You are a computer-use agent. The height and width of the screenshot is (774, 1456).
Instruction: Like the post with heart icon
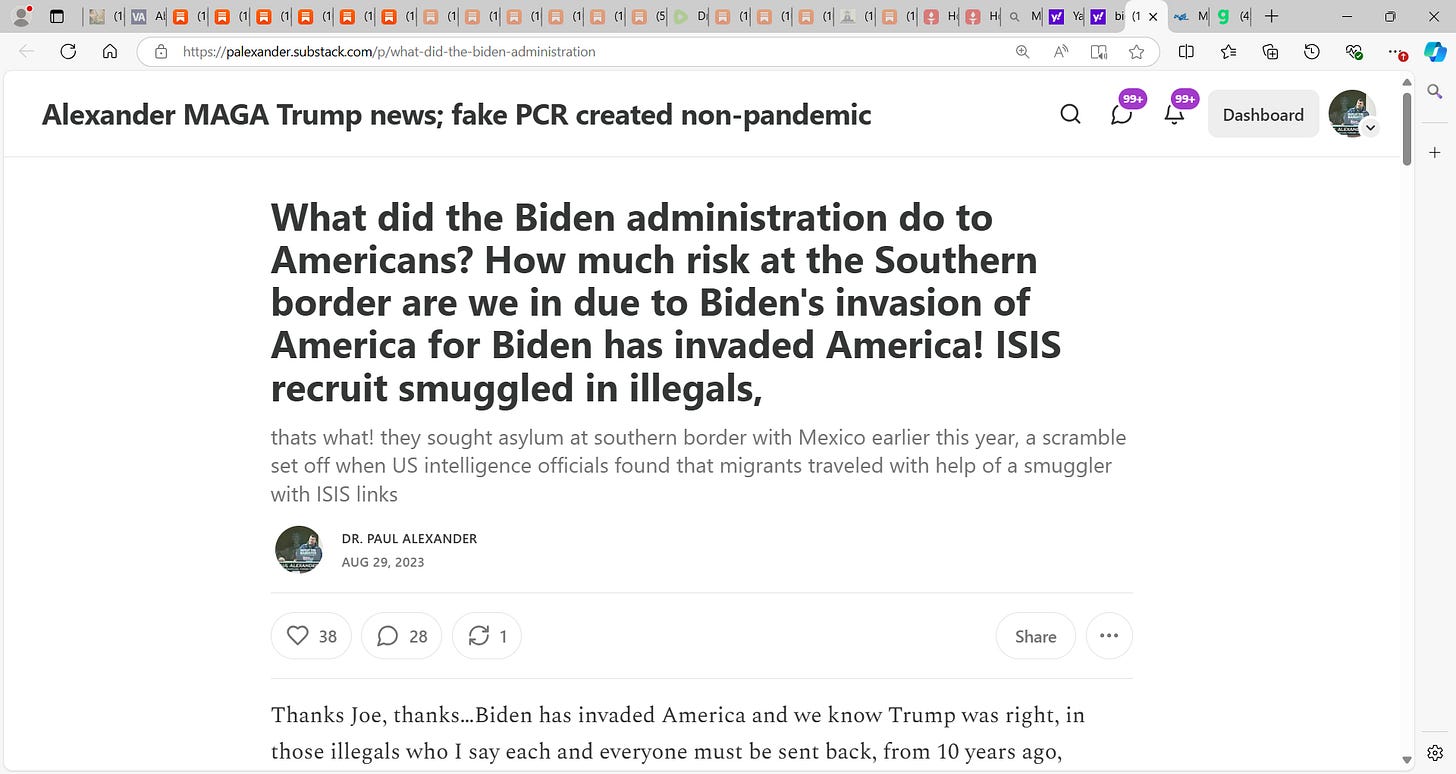tap(311, 636)
